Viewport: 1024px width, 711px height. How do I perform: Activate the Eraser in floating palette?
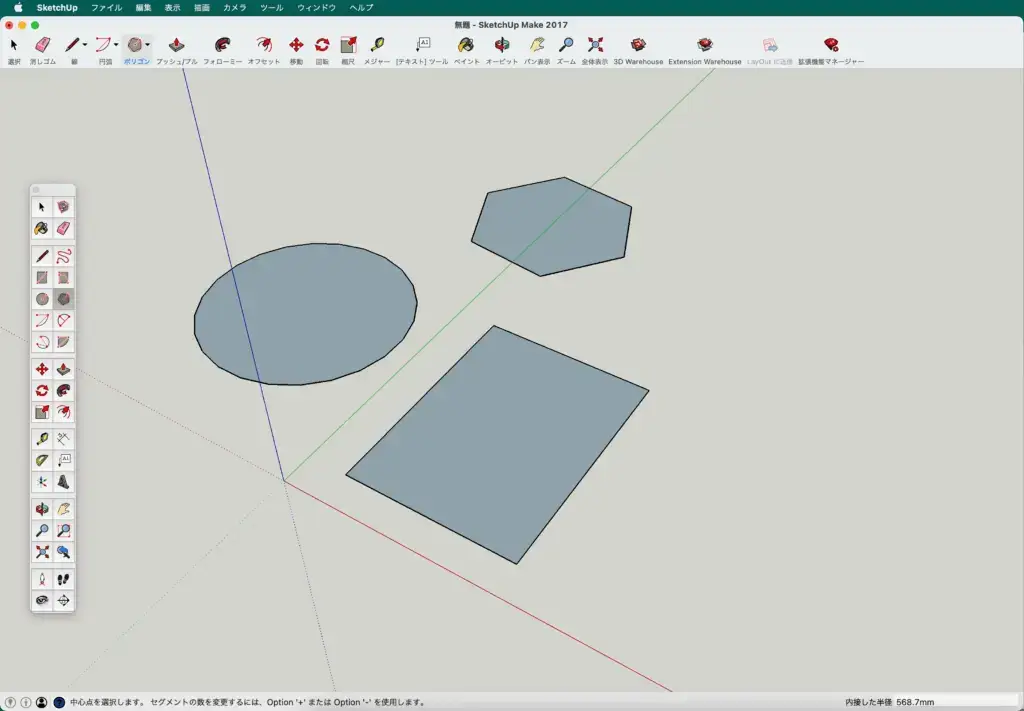click(63, 229)
